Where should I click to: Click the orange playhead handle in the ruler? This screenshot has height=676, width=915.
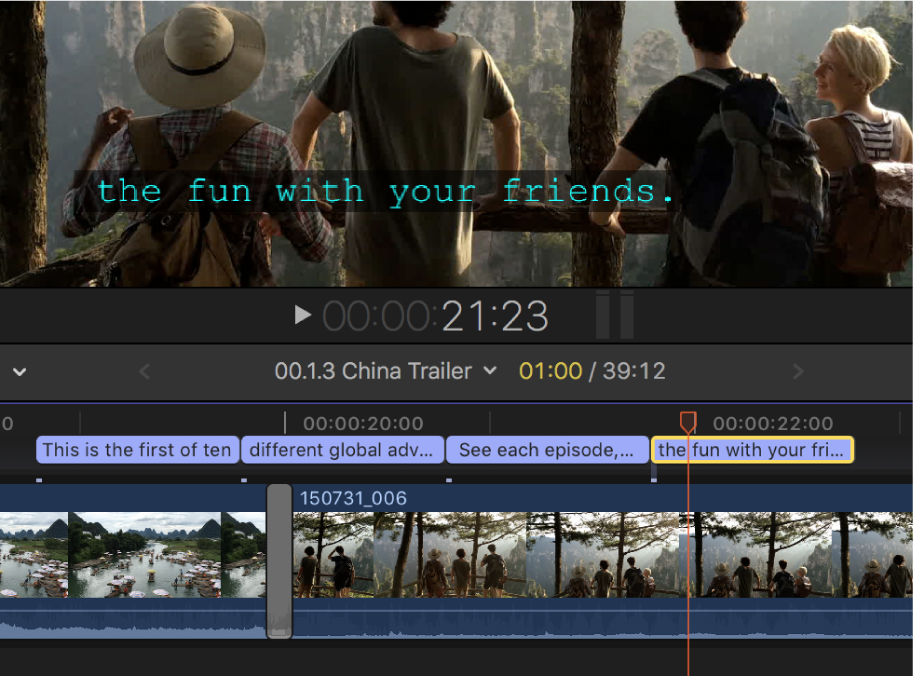[x=688, y=422]
